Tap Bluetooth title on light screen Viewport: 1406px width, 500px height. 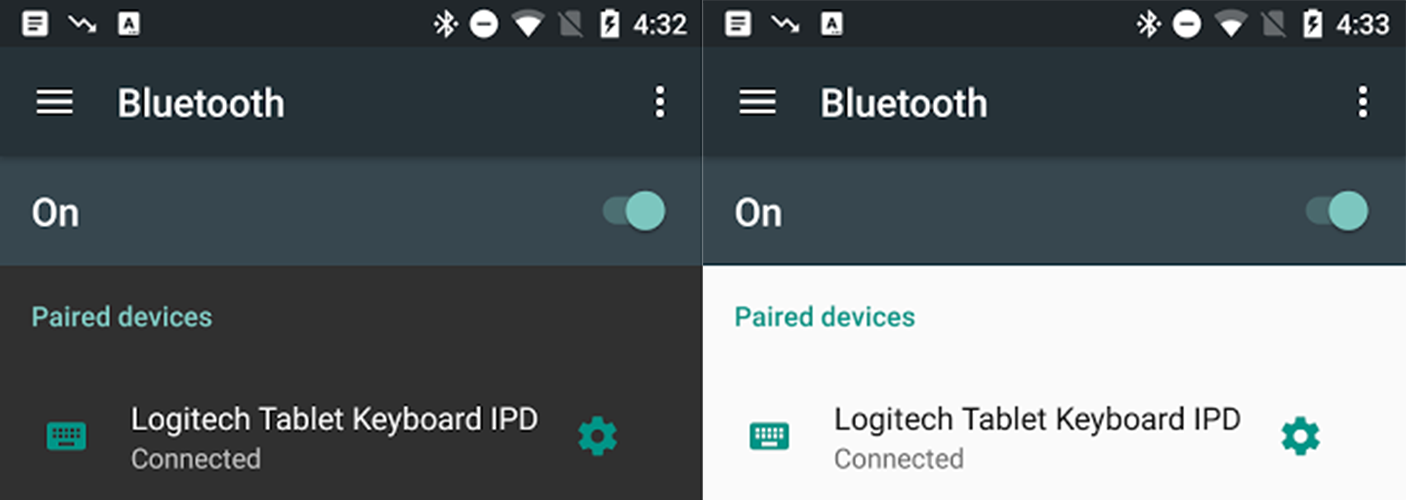(x=904, y=103)
